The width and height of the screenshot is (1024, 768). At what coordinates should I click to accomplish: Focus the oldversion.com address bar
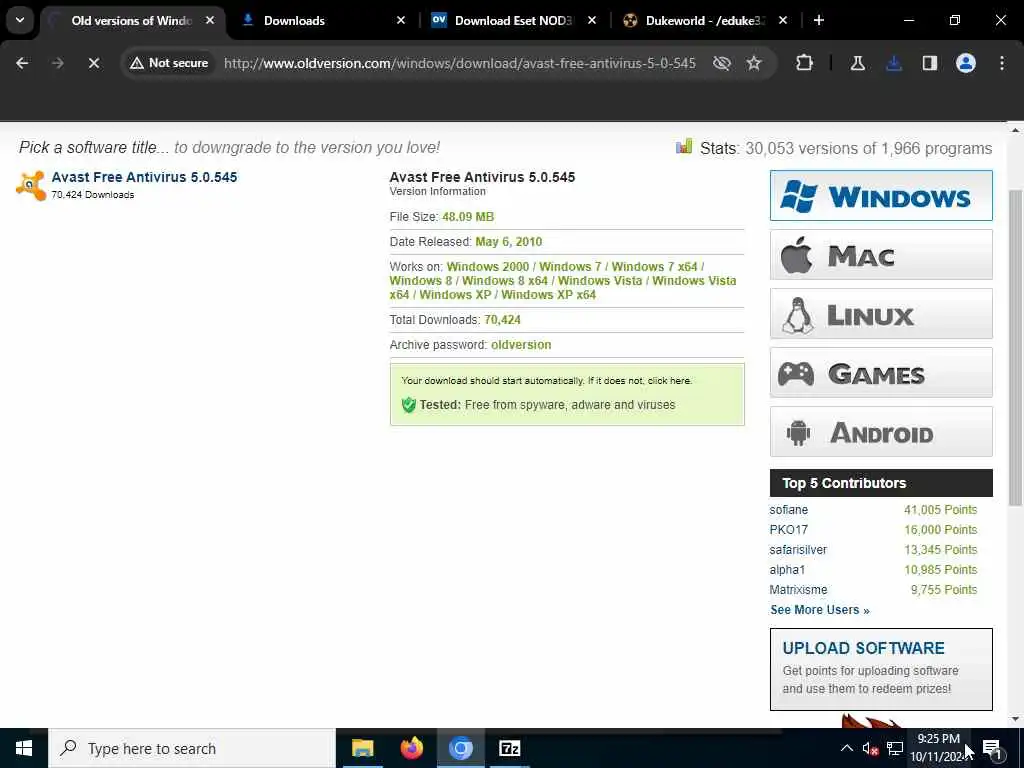[x=460, y=63]
